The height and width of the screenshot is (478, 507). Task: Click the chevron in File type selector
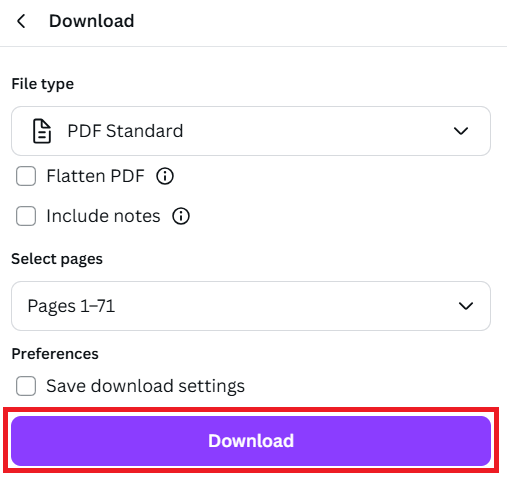click(x=461, y=131)
